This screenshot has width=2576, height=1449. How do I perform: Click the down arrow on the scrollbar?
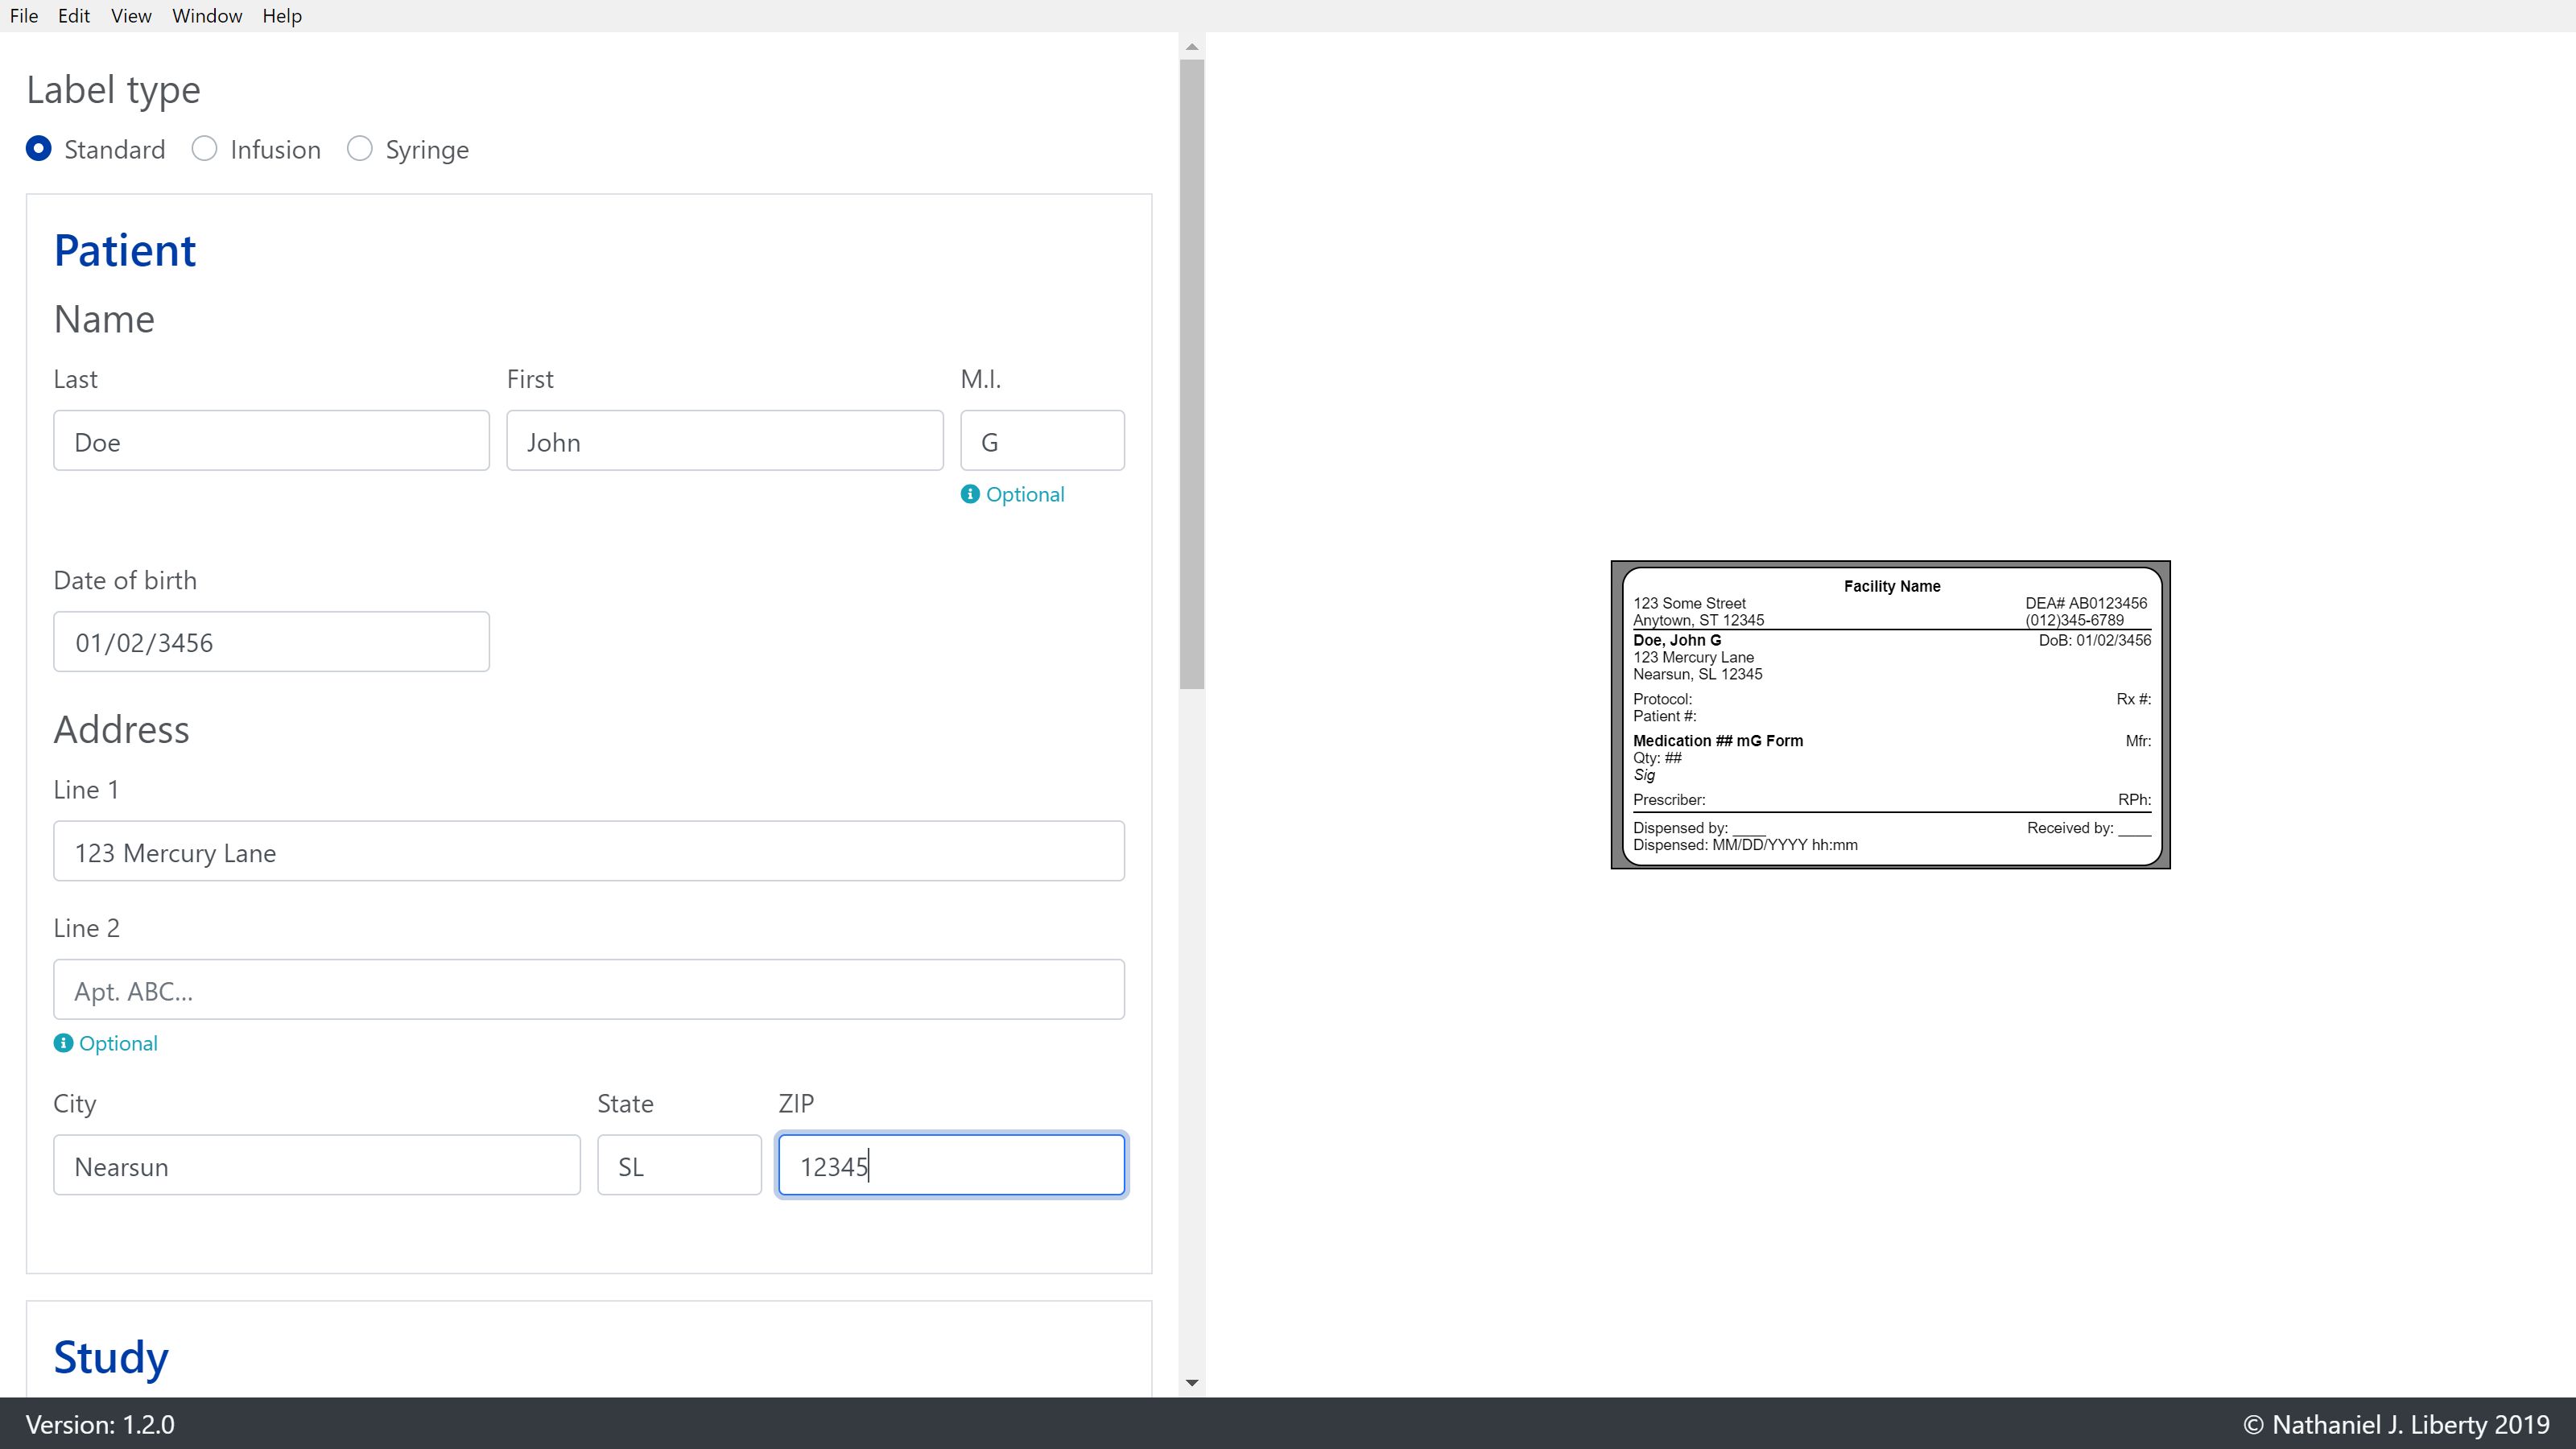pyautogui.click(x=1191, y=1383)
